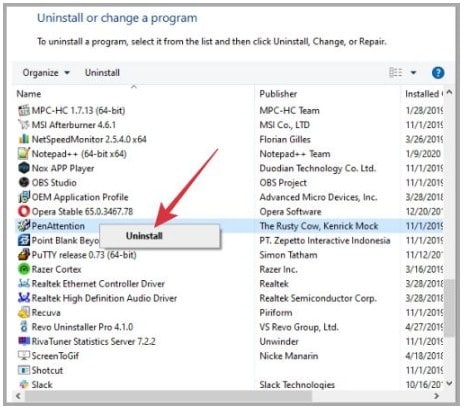This screenshot has height=409, width=464.
Task: Click the RivaTuner Statistics Server icon
Action: (24, 341)
